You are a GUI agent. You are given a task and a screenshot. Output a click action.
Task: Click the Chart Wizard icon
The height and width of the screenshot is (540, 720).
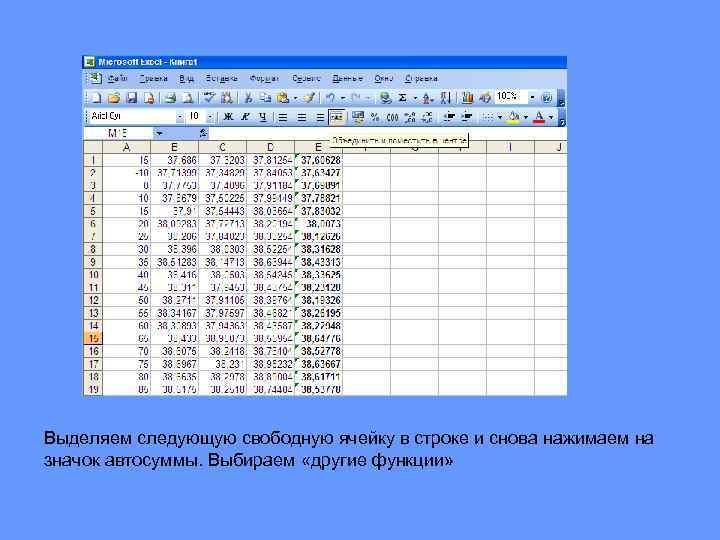click(467, 97)
